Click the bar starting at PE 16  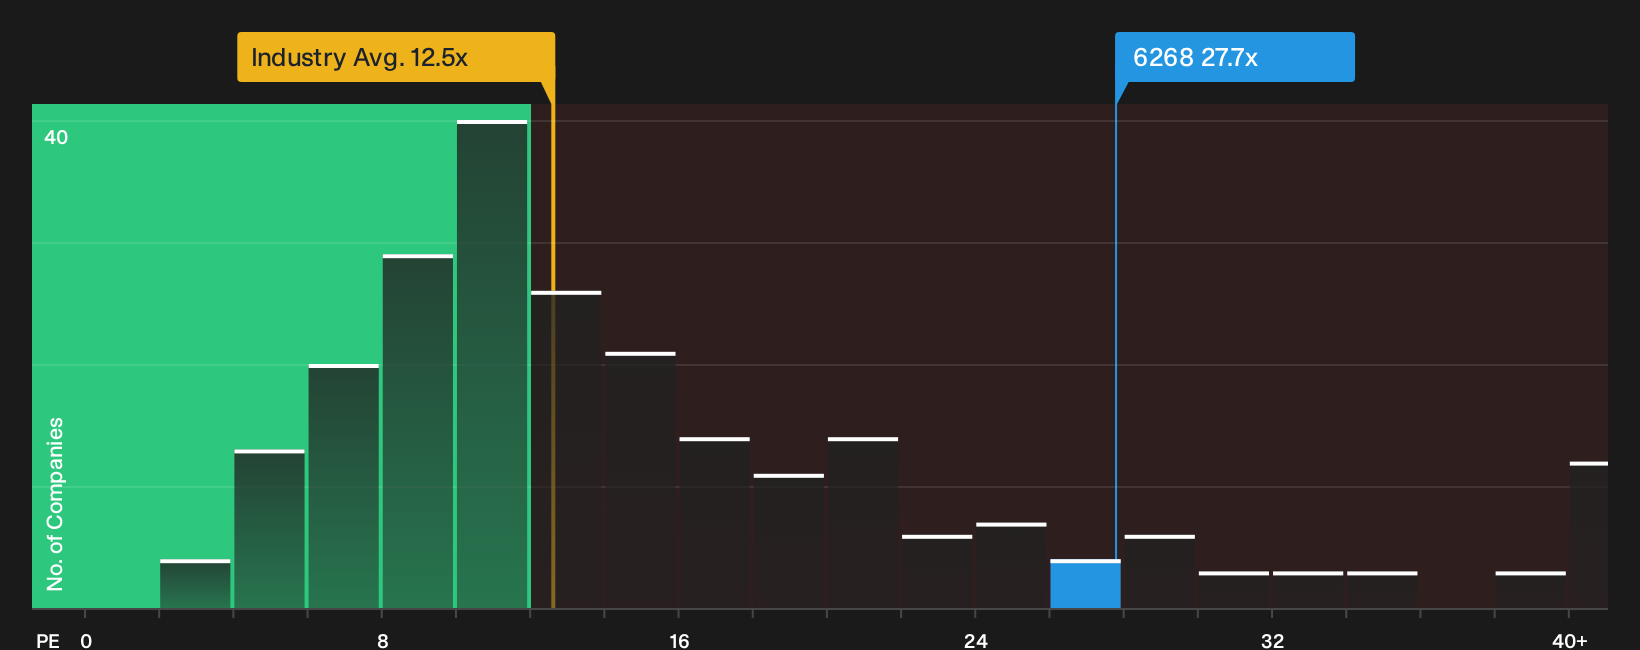click(x=714, y=523)
